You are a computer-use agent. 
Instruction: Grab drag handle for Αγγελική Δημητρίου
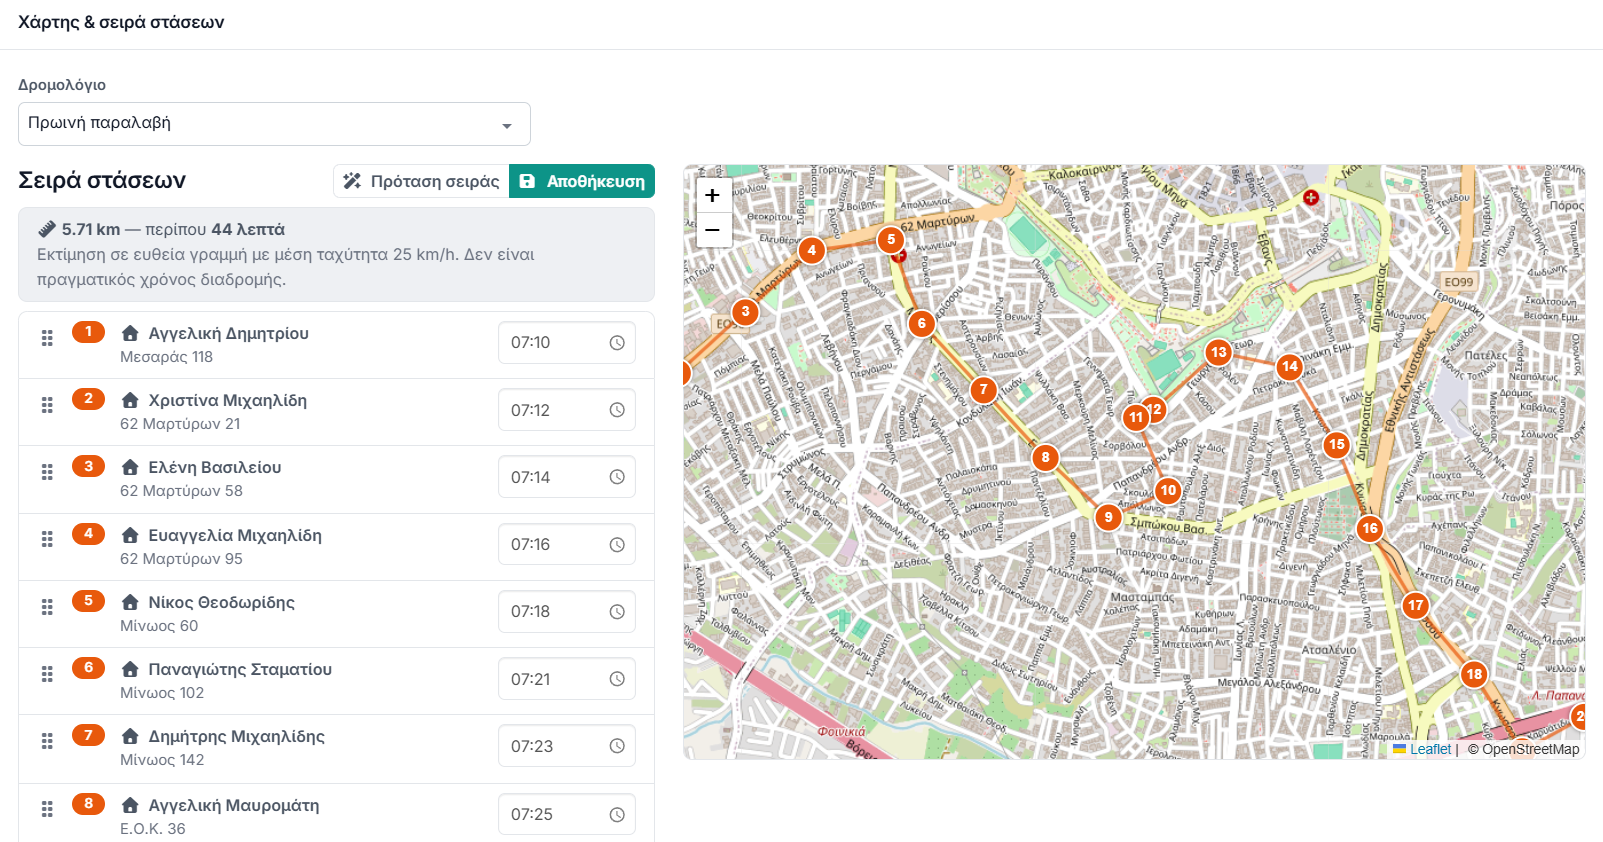point(47,338)
